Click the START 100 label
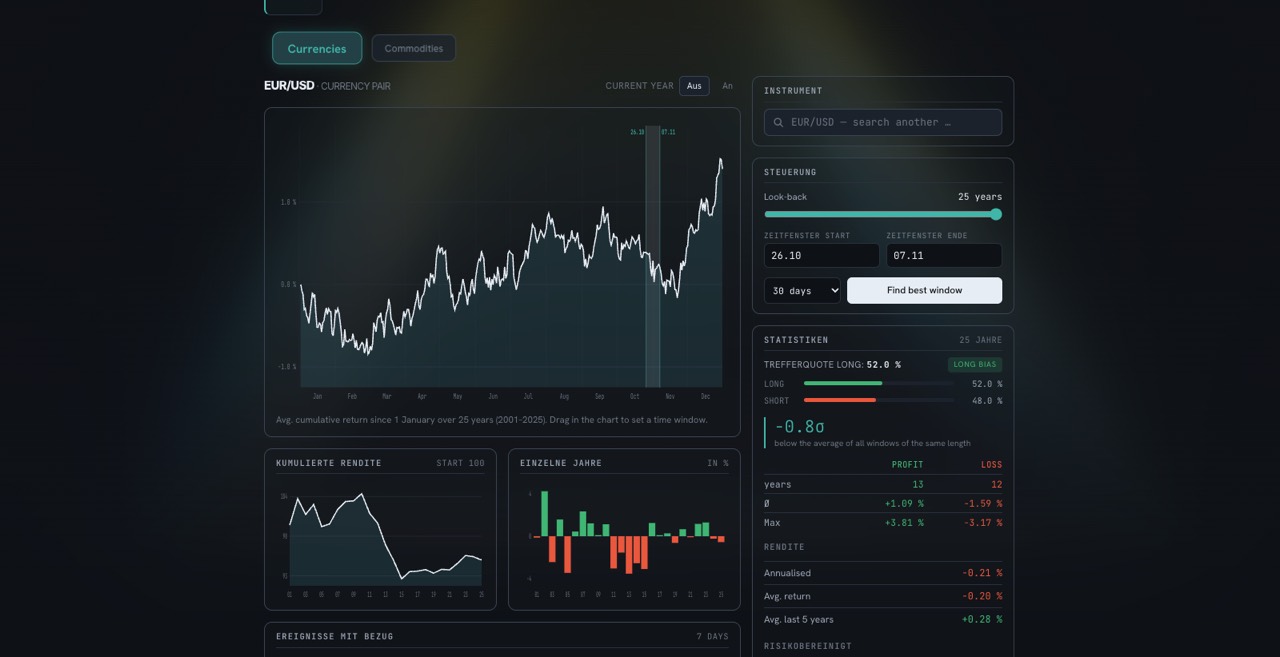This screenshot has width=1280, height=657. (x=460, y=463)
